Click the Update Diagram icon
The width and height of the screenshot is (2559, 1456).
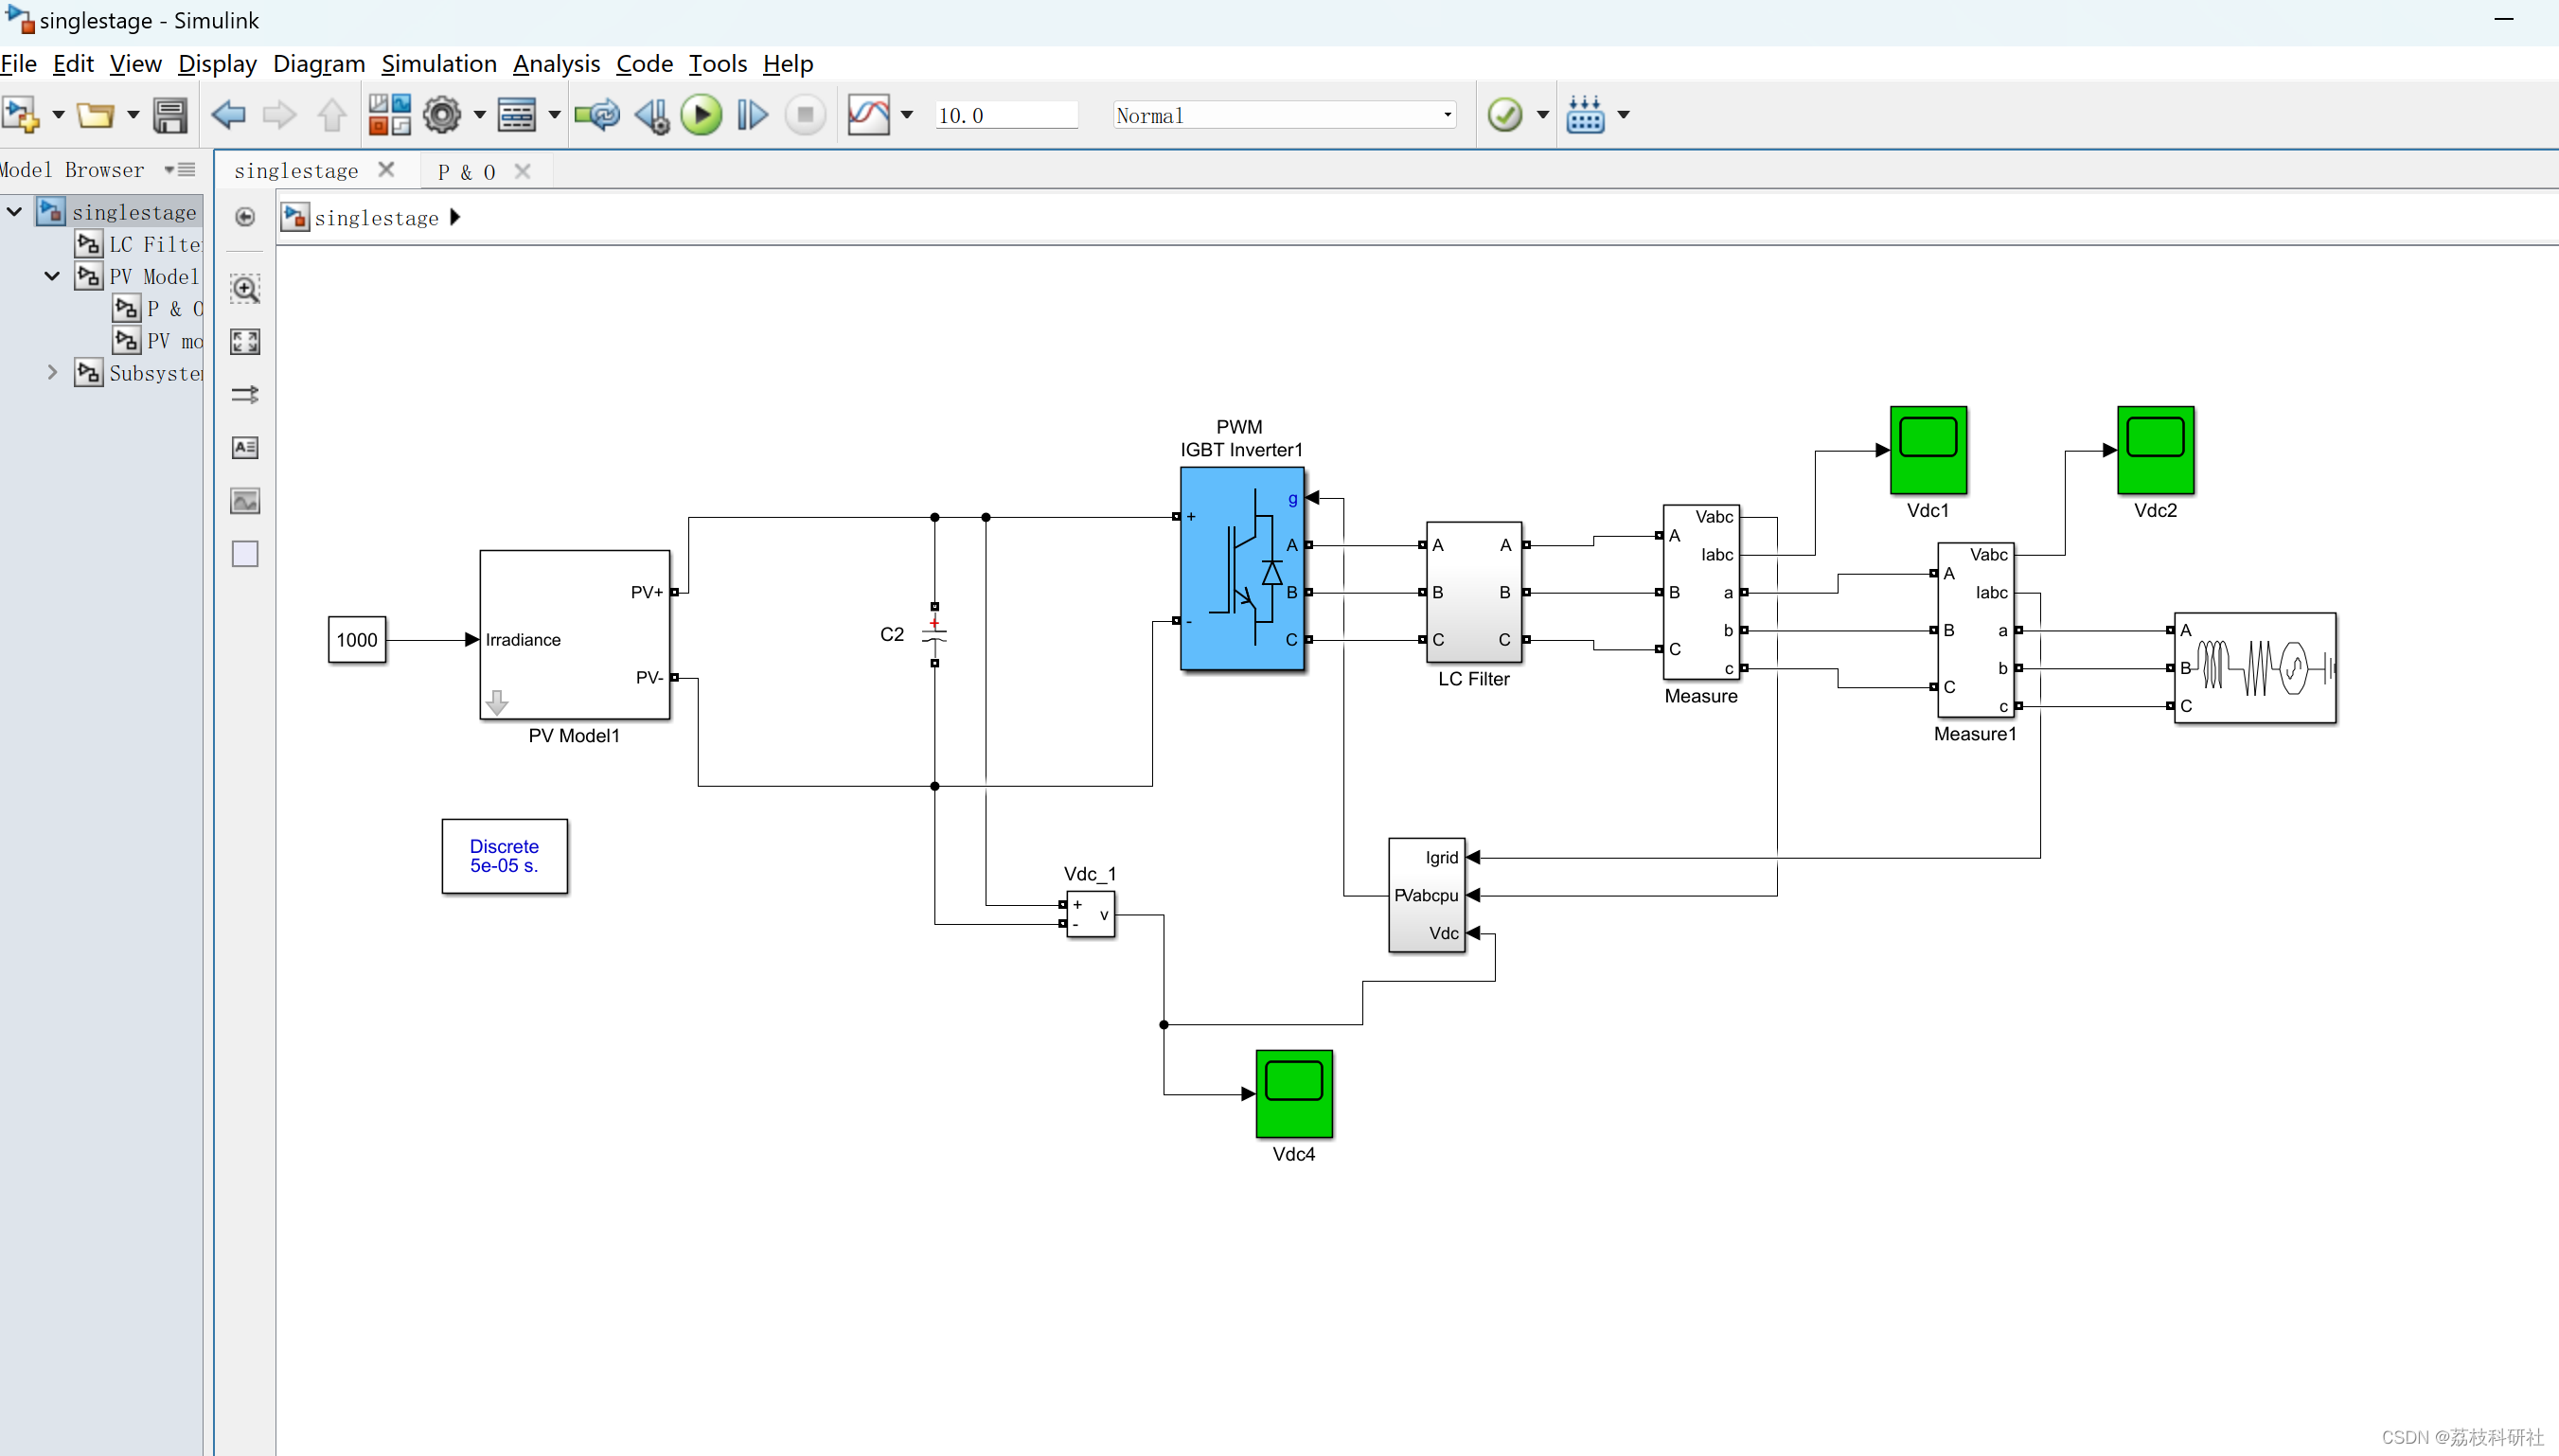(597, 115)
